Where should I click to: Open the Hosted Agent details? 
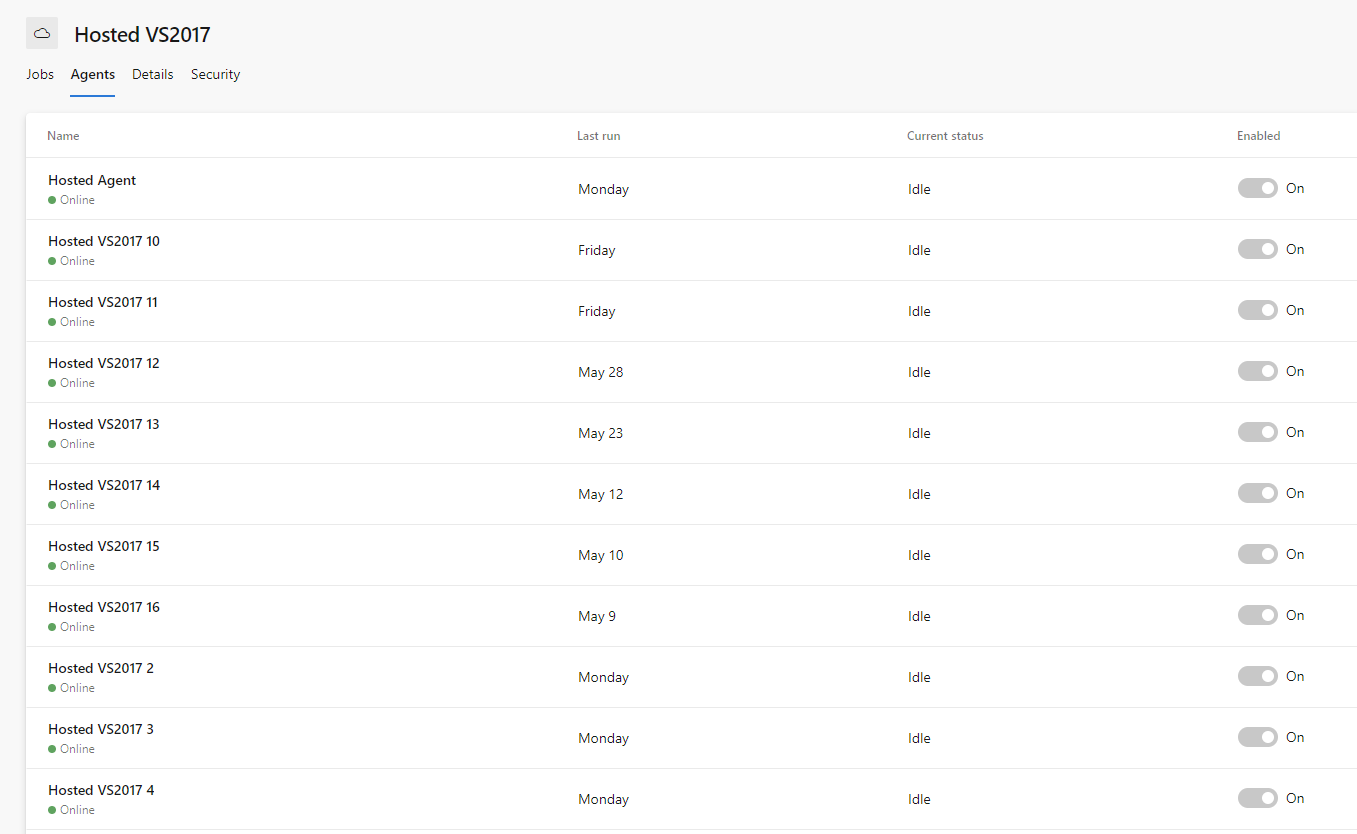pyautogui.click(x=91, y=180)
